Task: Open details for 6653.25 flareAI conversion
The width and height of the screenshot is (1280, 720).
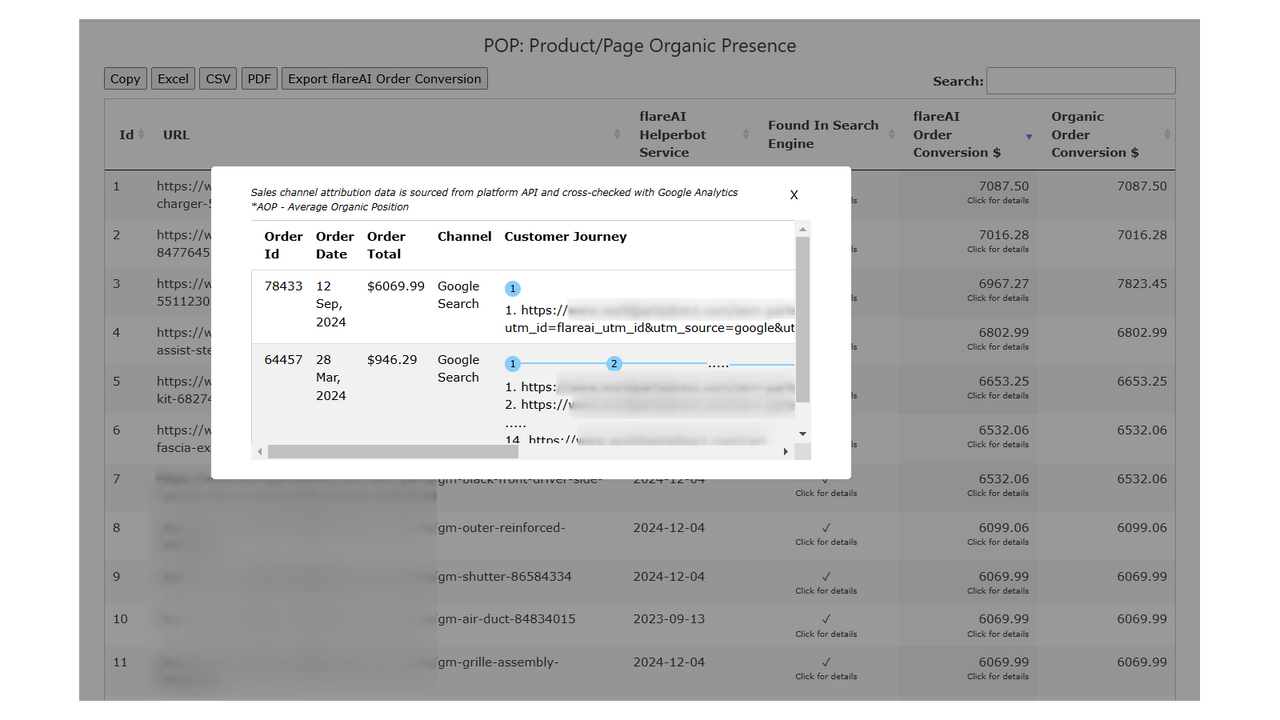Action: pyautogui.click(x=998, y=396)
